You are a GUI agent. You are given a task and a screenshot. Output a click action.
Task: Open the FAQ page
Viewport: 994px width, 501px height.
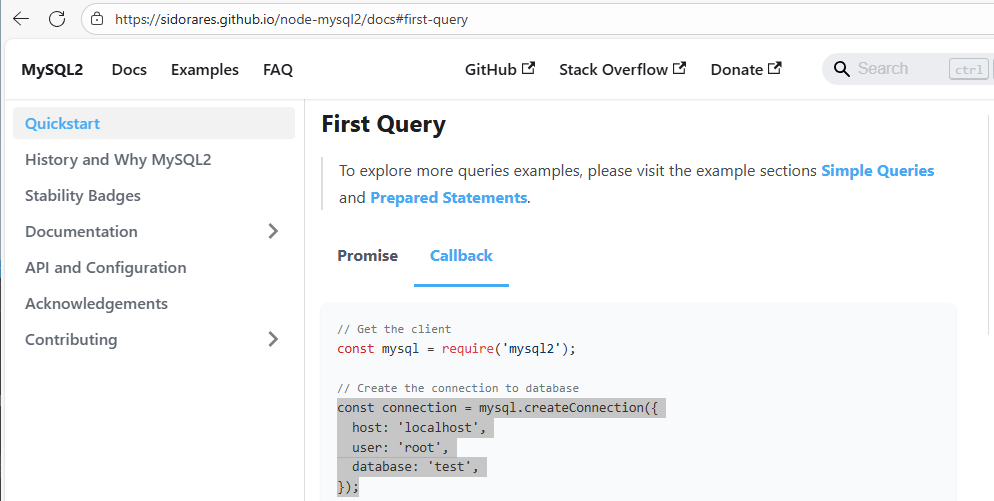[277, 69]
